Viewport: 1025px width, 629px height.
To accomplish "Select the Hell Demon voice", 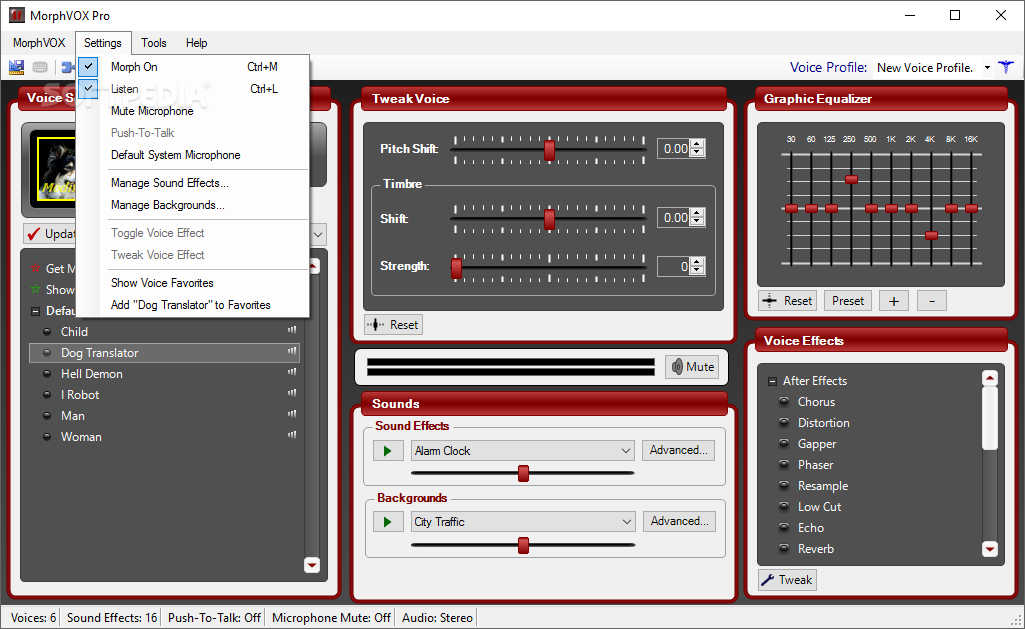I will coord(165,373).
